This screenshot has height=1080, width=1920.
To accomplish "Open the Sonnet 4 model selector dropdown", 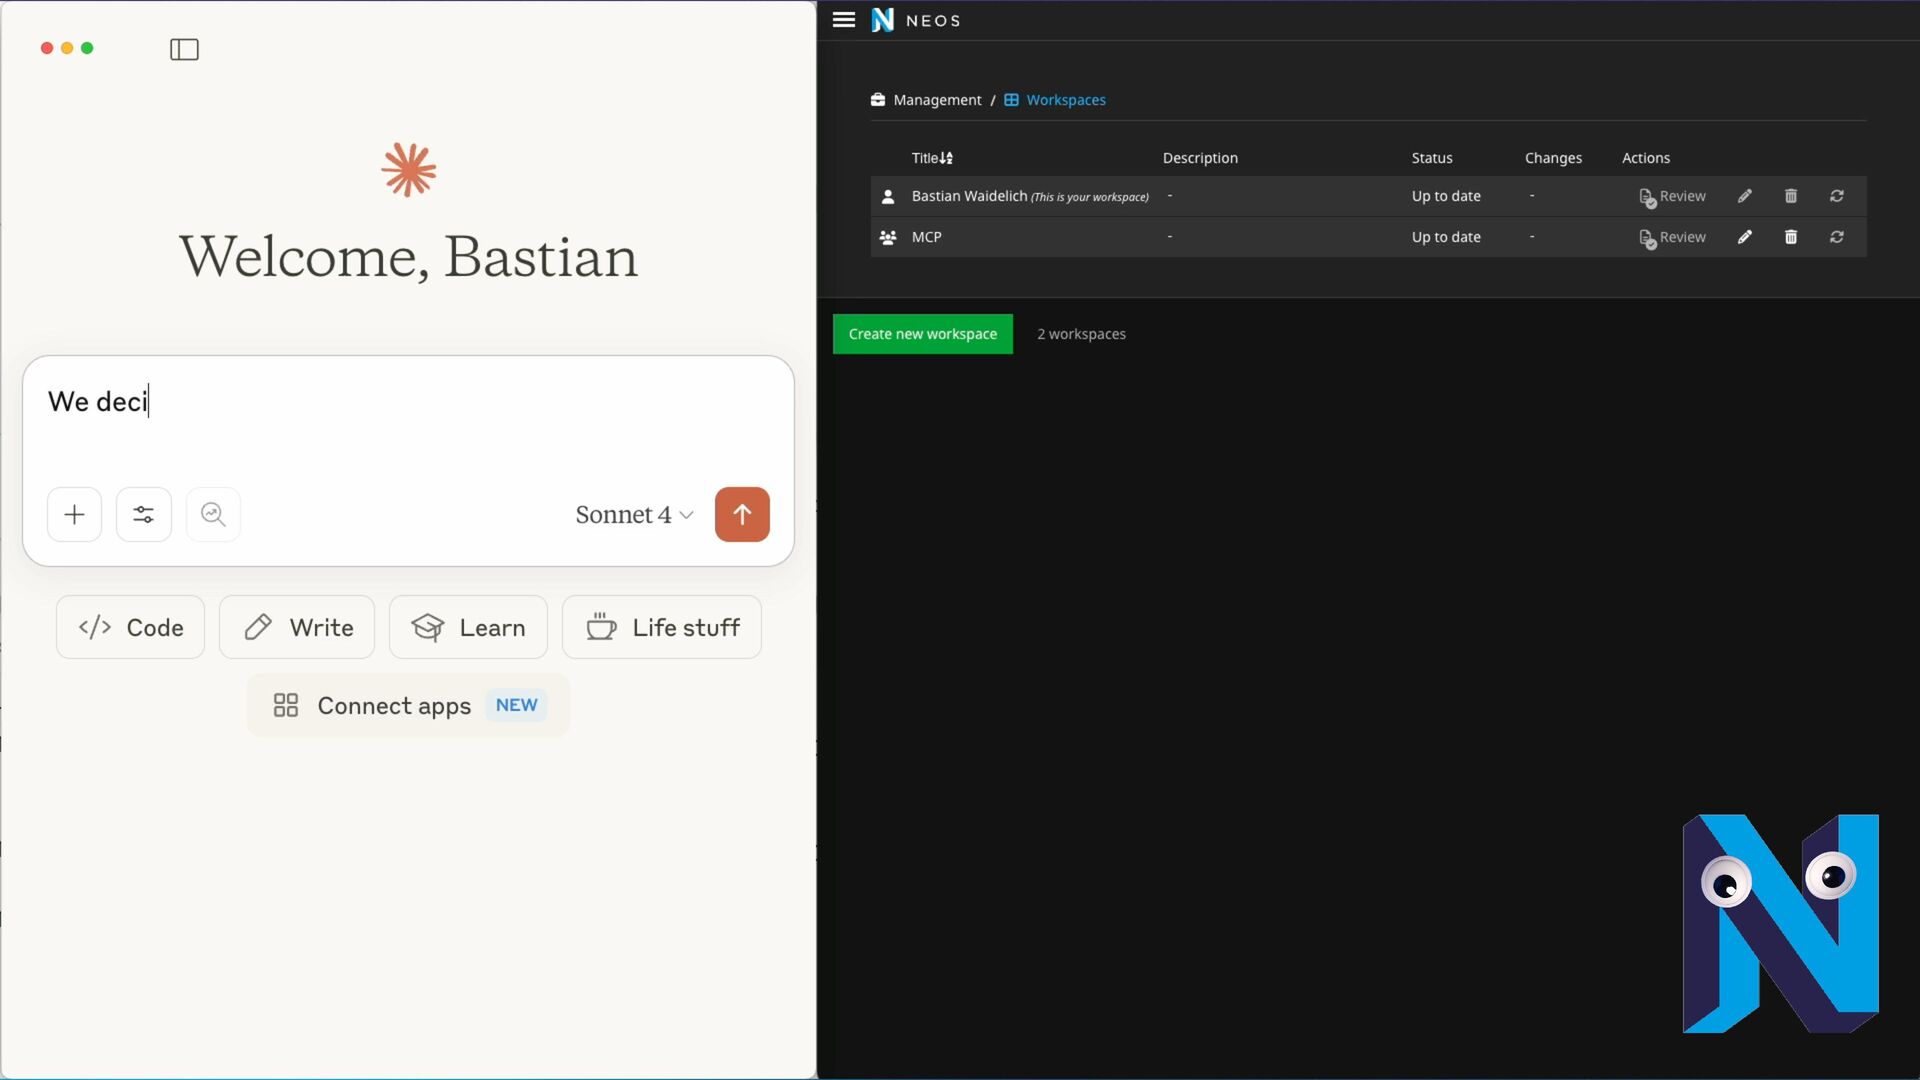I will pyautogui.click(x=634, y=514).
